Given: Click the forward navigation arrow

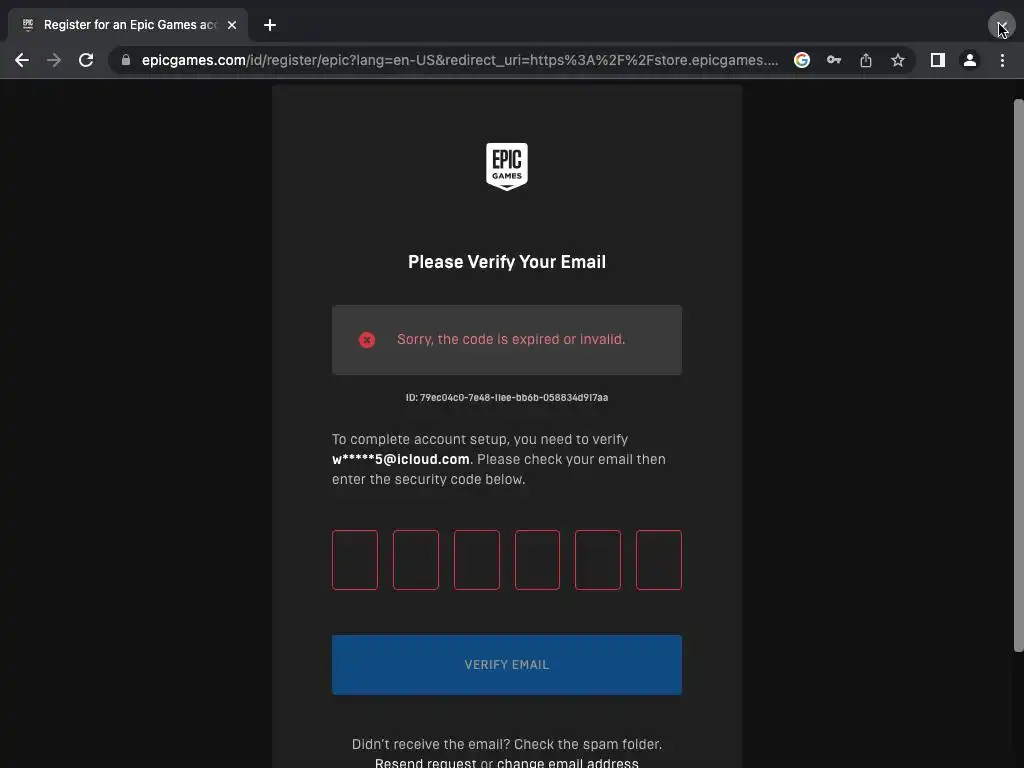Looking at the screenshot, I should pos(54,60).
